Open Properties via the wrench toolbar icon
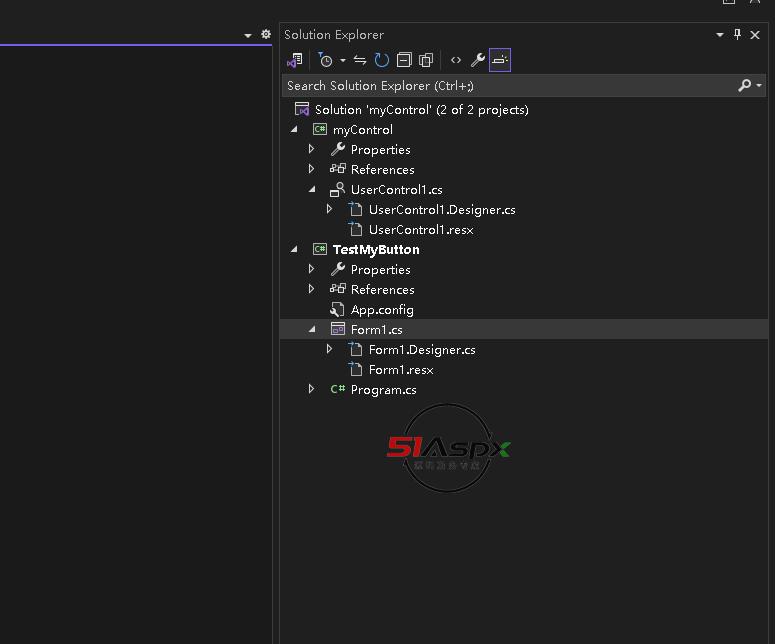Viewport: 775px width, 644px height. click(478, 61)
